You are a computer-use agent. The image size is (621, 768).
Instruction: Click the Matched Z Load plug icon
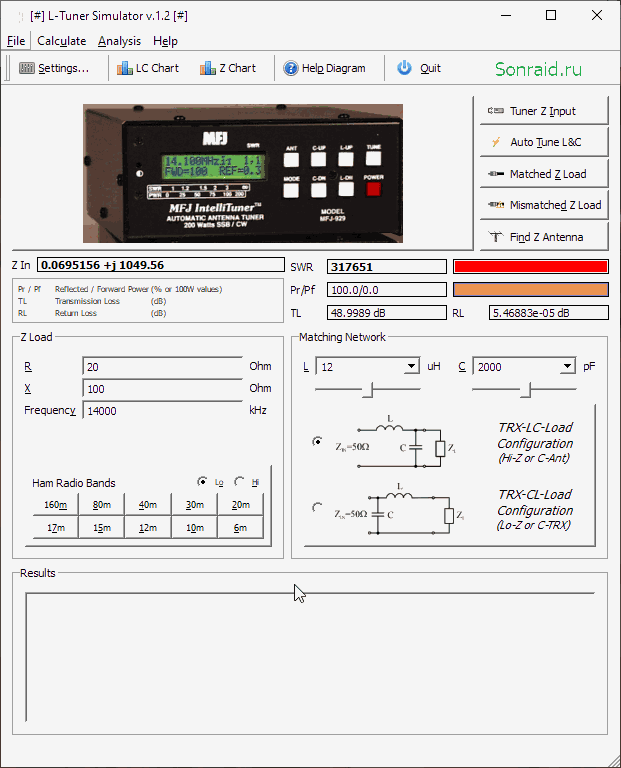tap(496, 174)
